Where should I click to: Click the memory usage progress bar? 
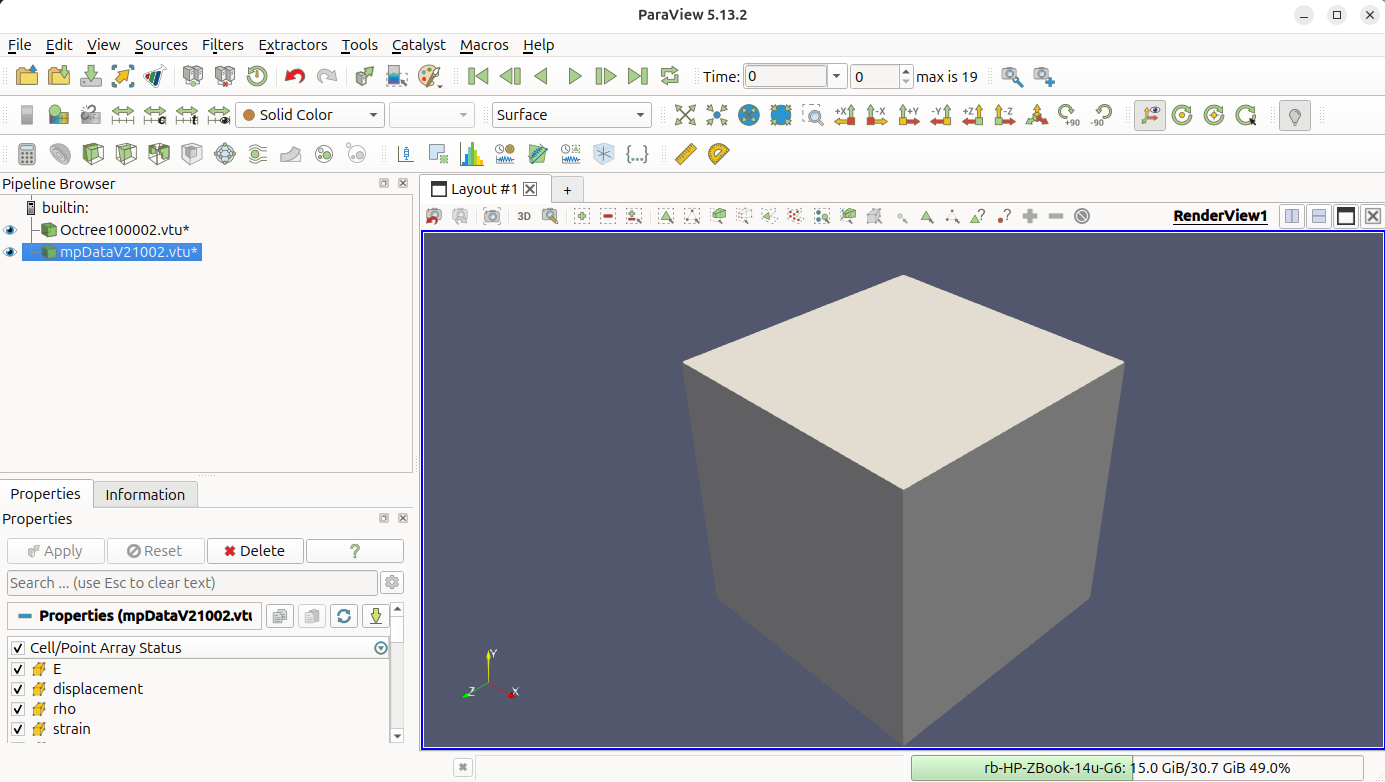tap(1137, 768)
